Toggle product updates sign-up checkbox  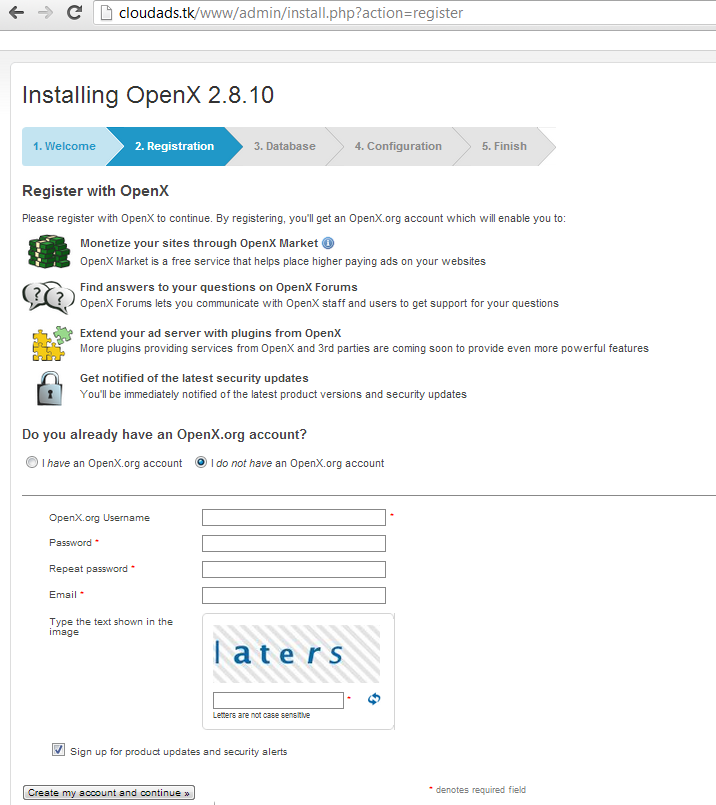pos(59,750)
